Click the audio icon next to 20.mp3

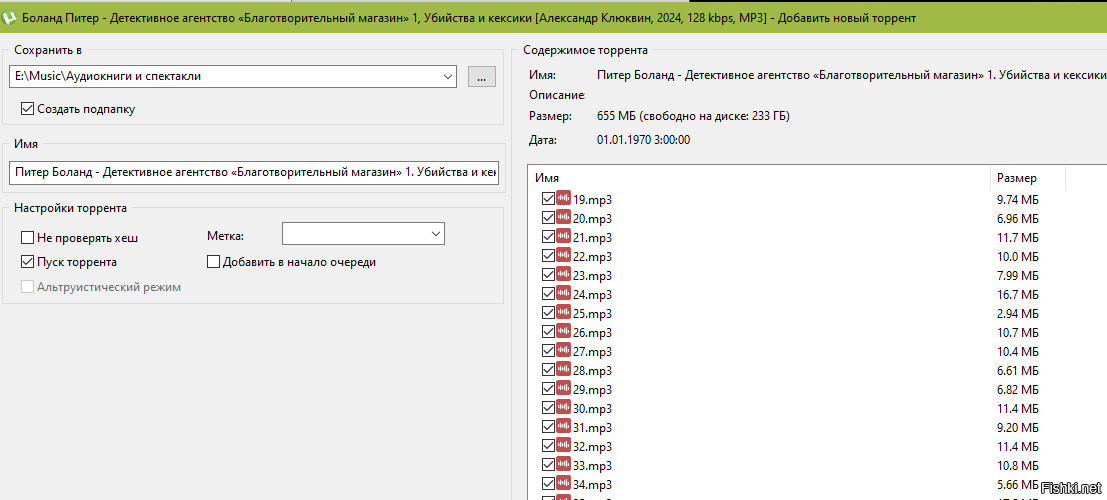tap(563, 218)
